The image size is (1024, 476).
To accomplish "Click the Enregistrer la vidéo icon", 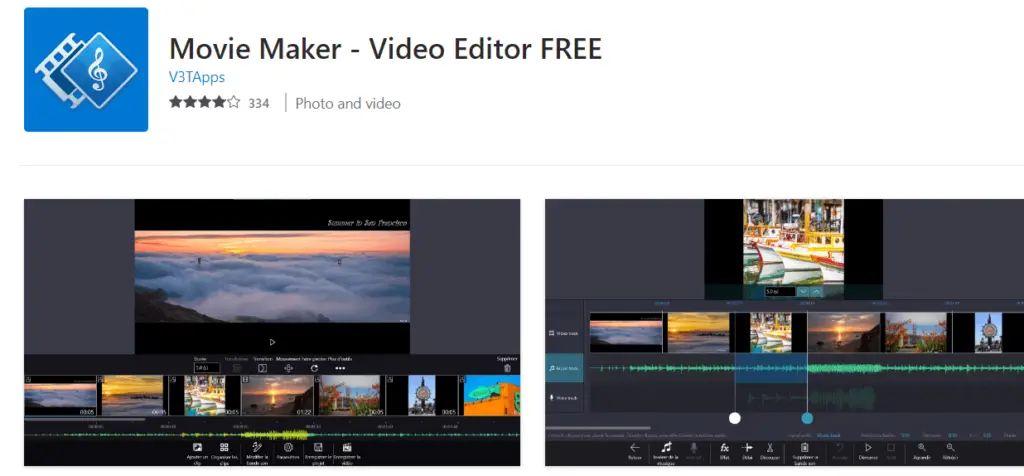I will pyautogui.click(x=347, y=448).
